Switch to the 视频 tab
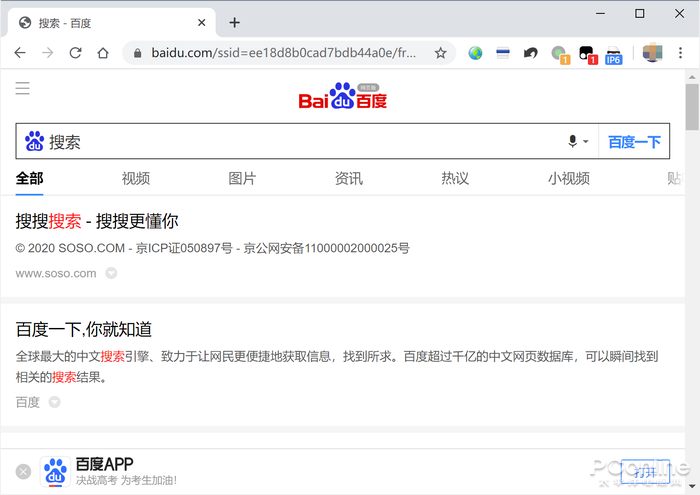Image resolution: width=700 pixels, height=495 pixels. click(x=136, y=179)
